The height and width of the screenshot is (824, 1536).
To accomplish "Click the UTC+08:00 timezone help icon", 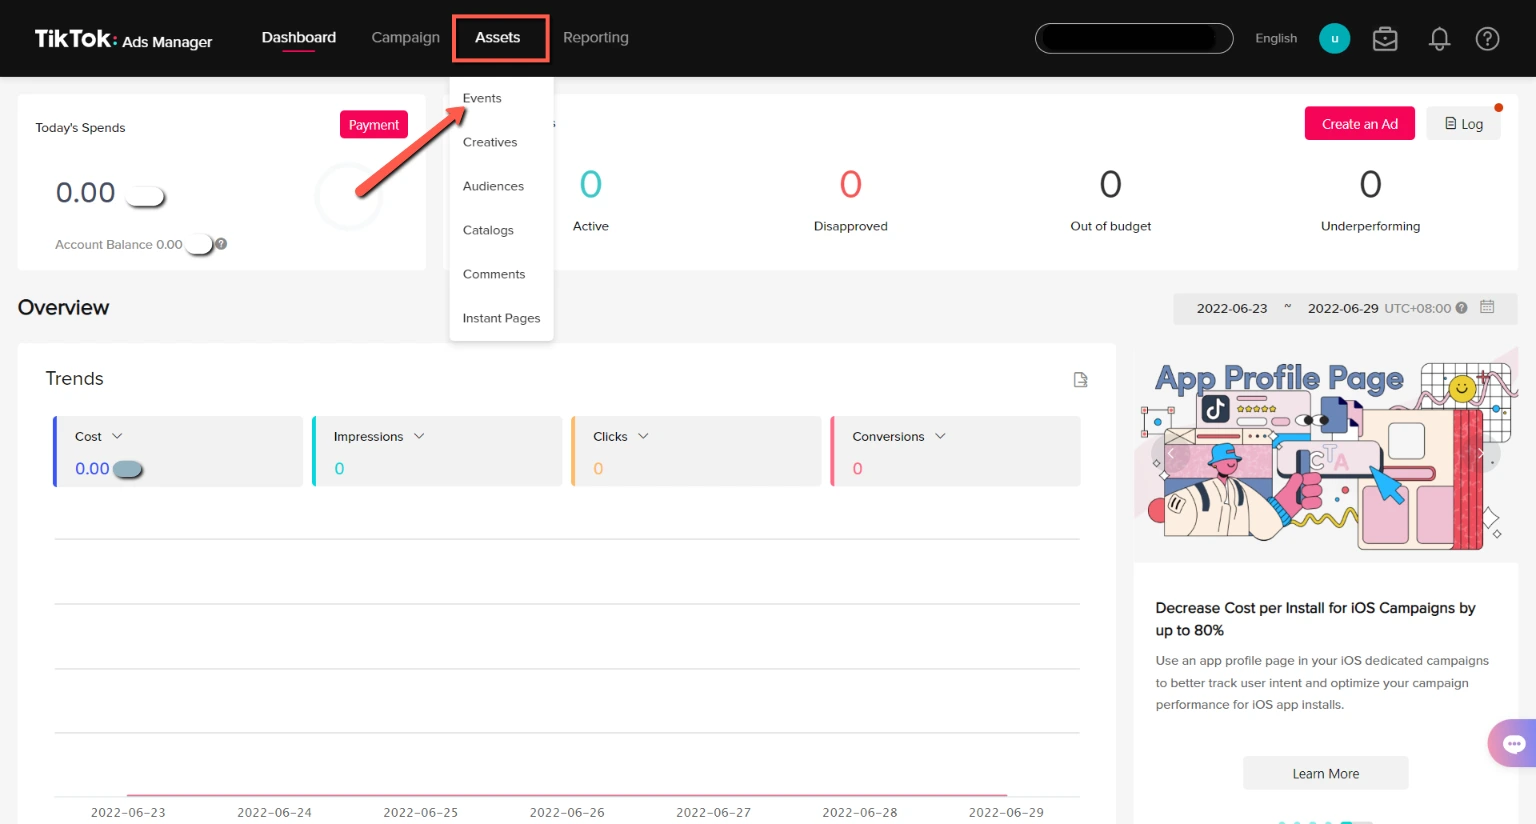I will pyautogui.click(x=1461, y=308).
